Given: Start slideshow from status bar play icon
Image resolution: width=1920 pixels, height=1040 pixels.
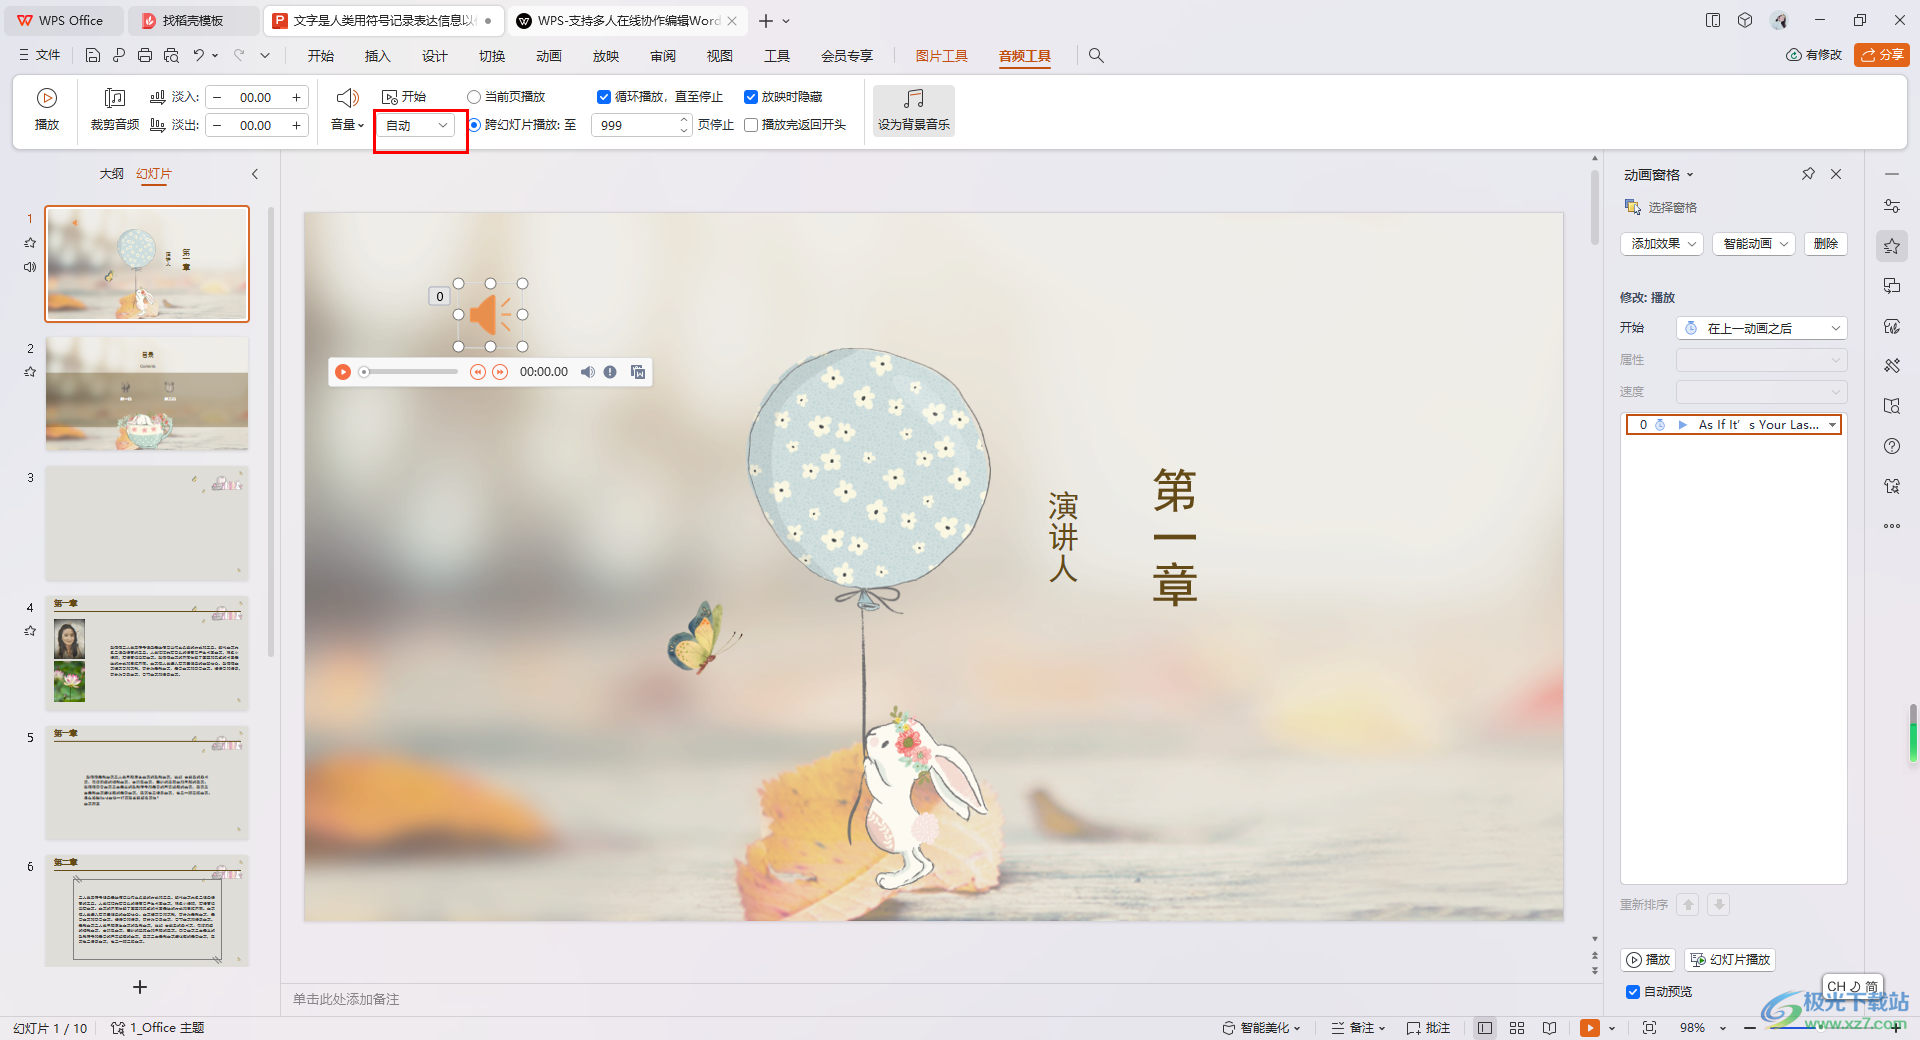Looking at the screenshot, I should point(1589,1028).
